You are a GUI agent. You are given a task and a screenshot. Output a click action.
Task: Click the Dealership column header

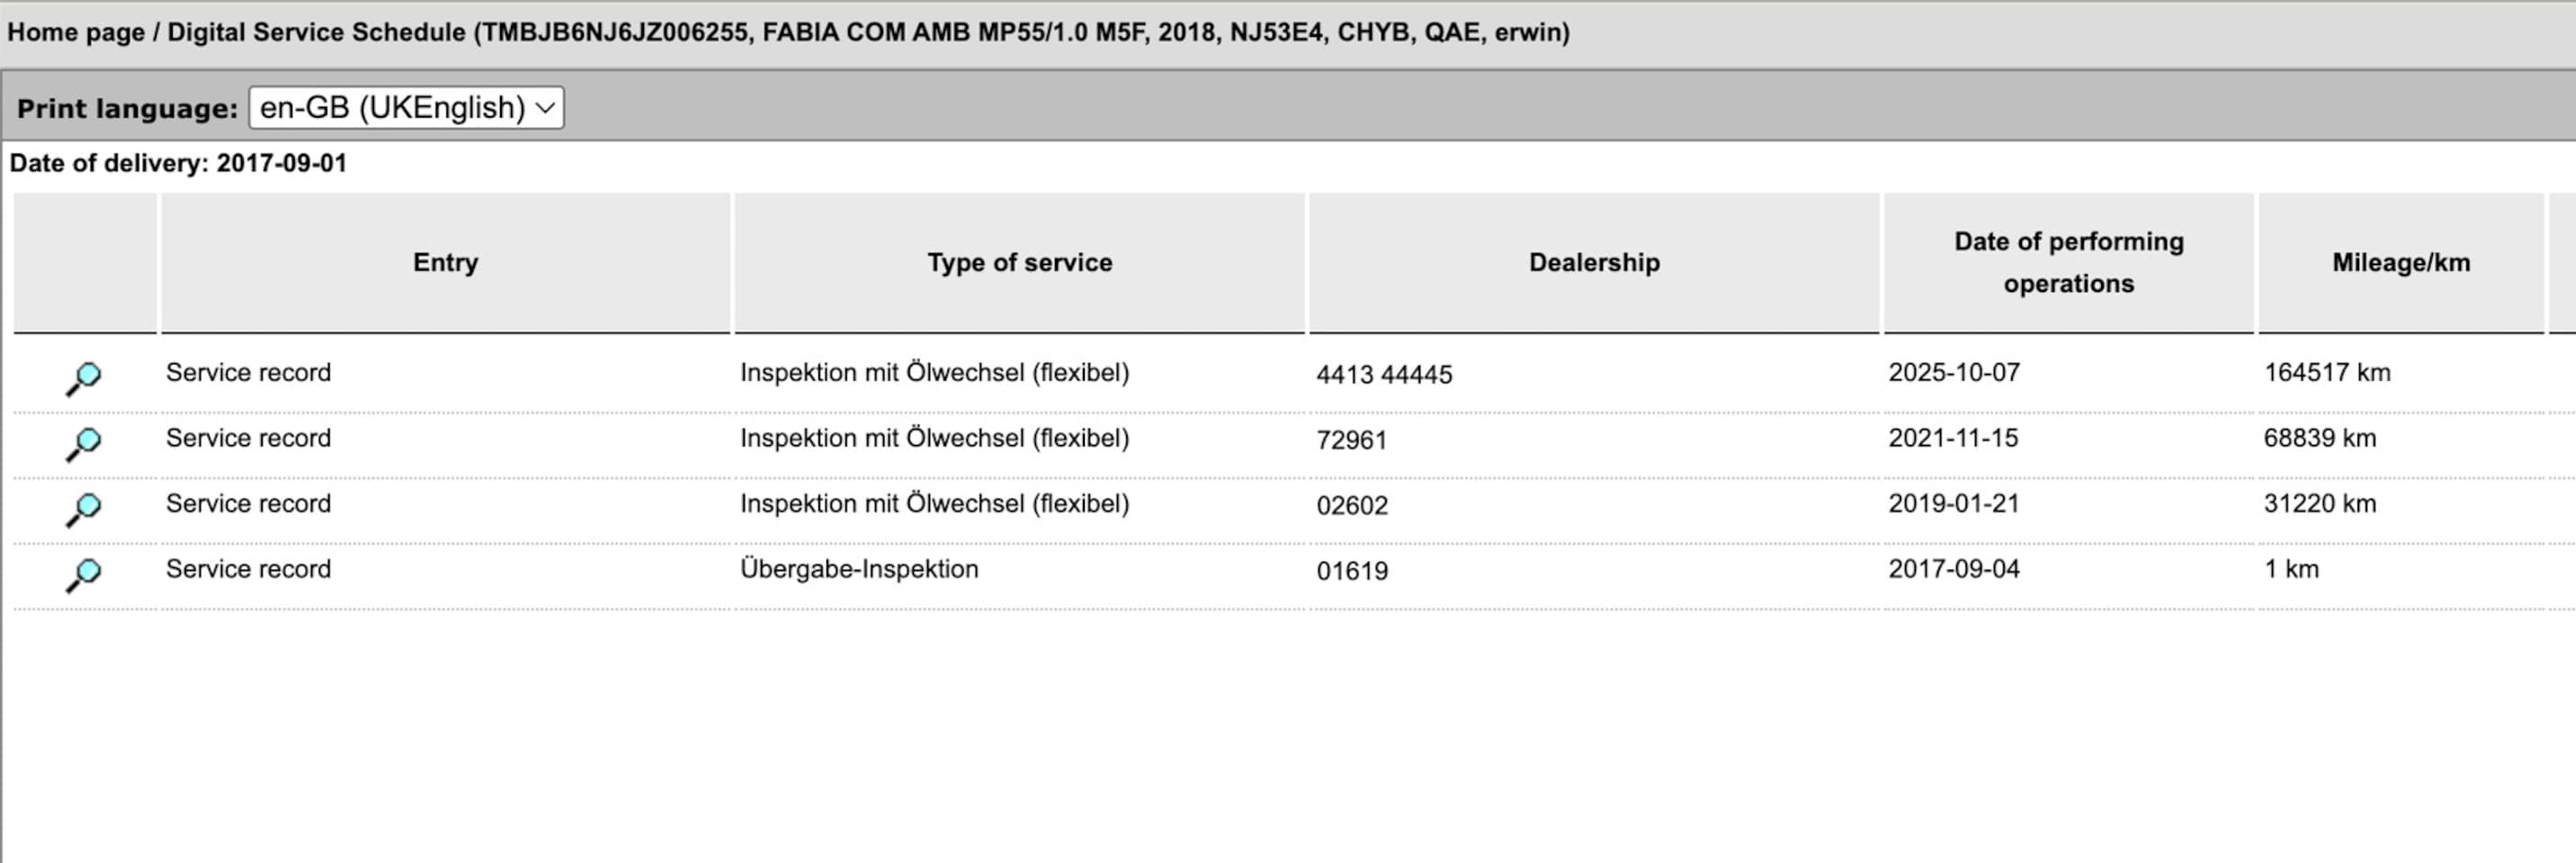tap(1594, 262)
